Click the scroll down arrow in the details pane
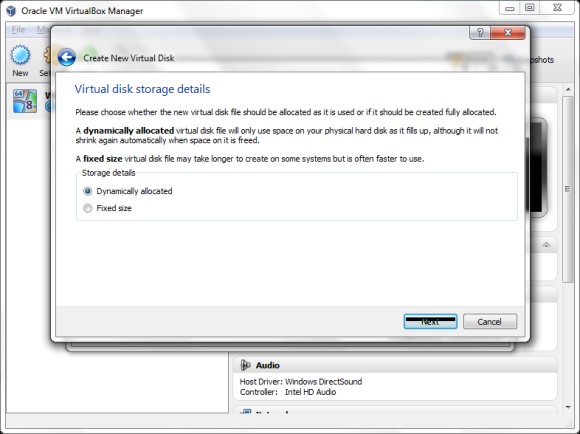This screenshot has width=580, height=434. (568, 407)
